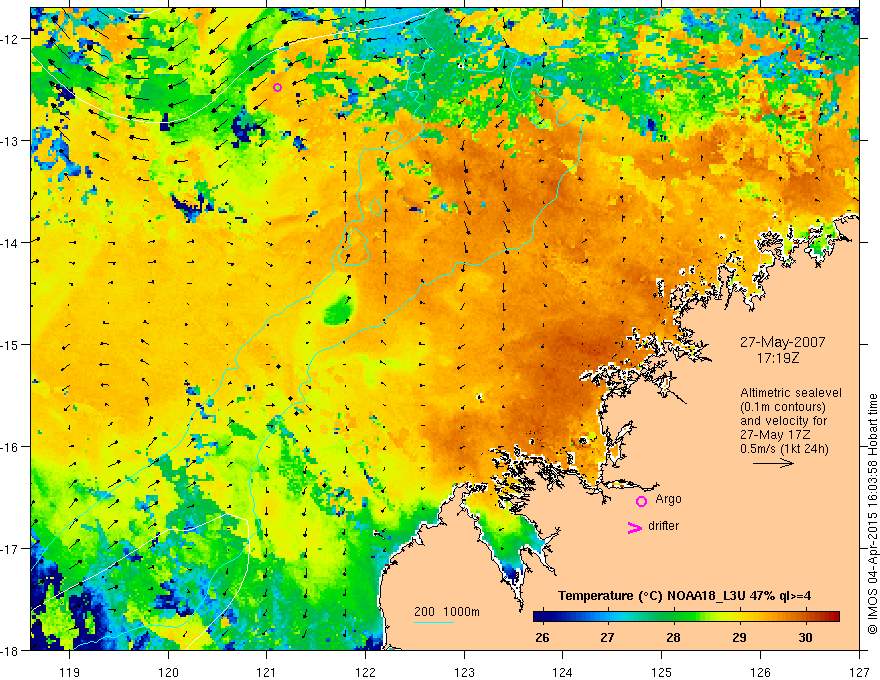Click the latitude axis label -18
Screen dimensions: 880x680
11,650
